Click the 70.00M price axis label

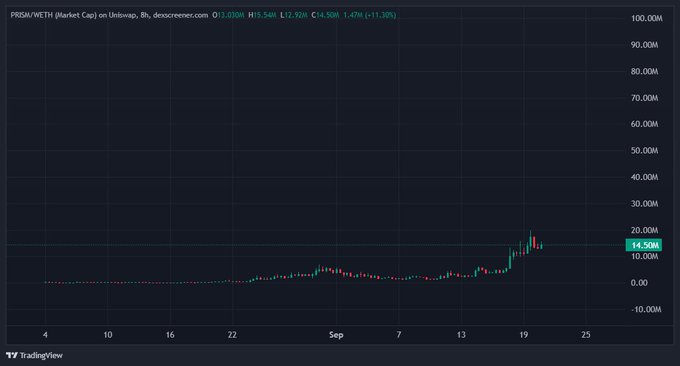(x=644, y=98)
